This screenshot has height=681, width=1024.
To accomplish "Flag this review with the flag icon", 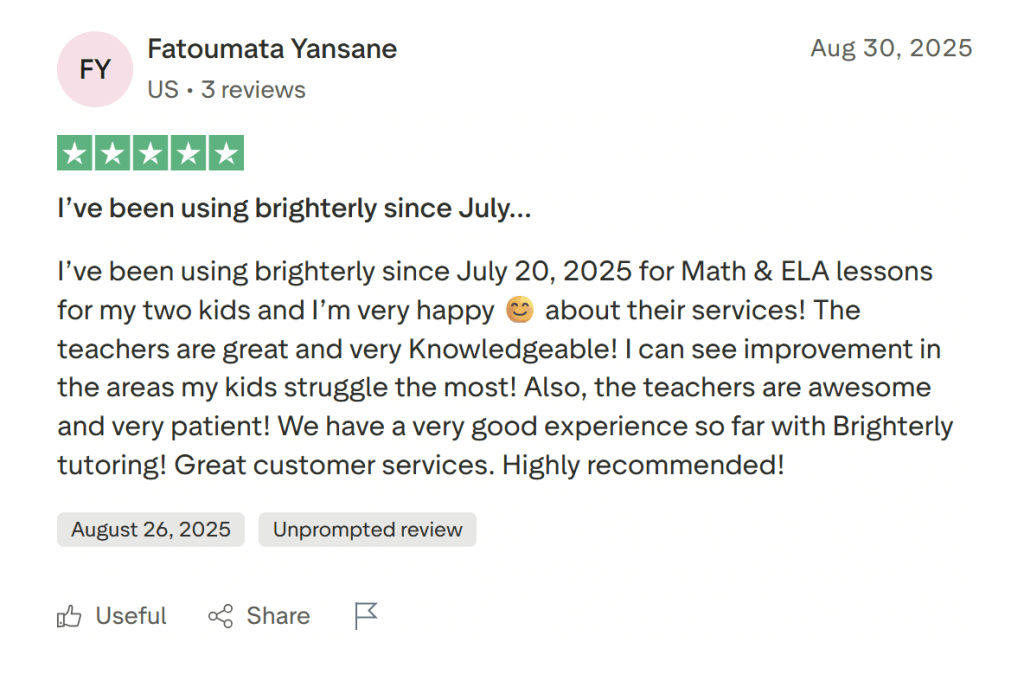I will (366, 616).
